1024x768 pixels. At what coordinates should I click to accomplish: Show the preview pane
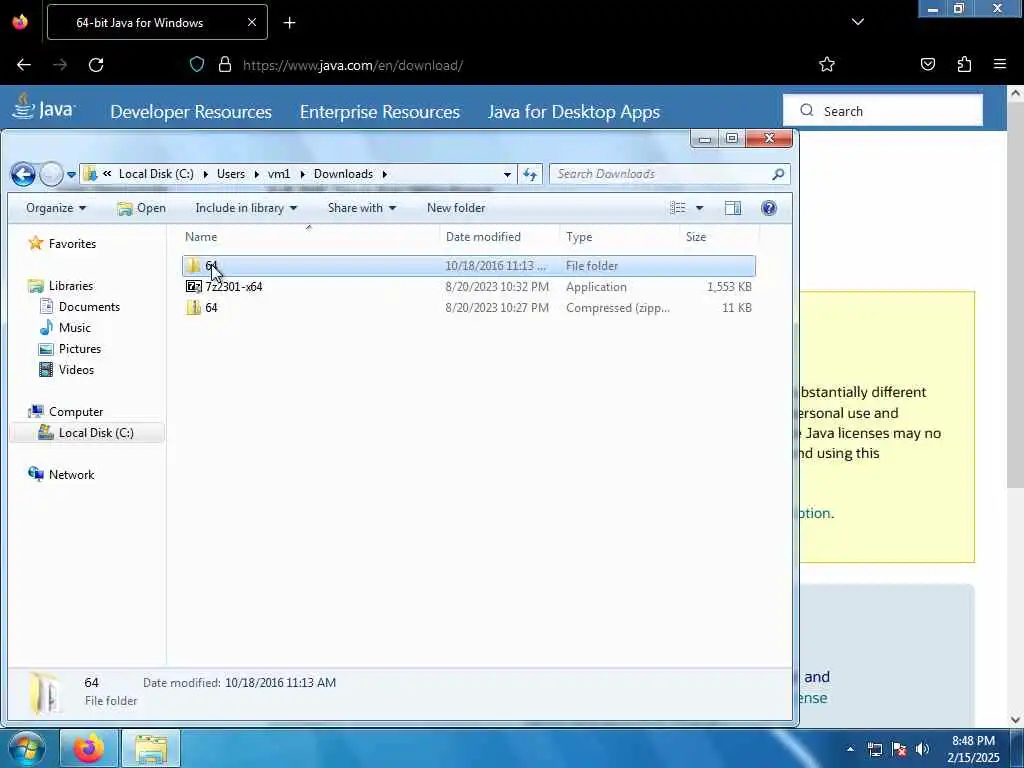coord(733,208)
